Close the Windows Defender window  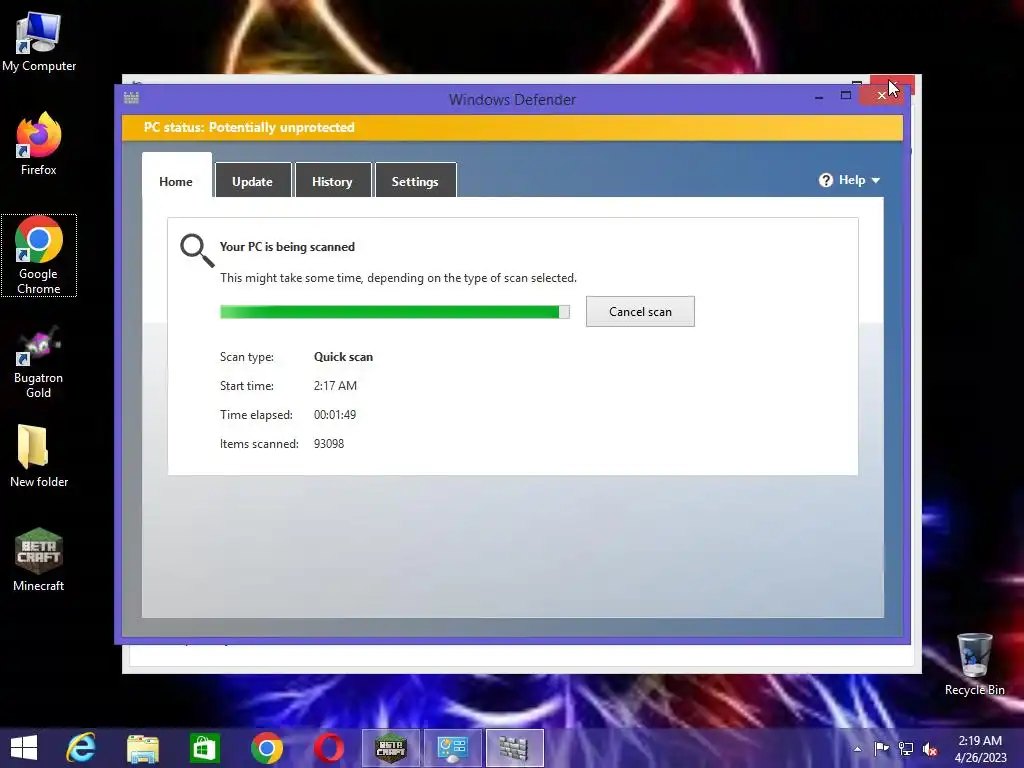(882, 95)
